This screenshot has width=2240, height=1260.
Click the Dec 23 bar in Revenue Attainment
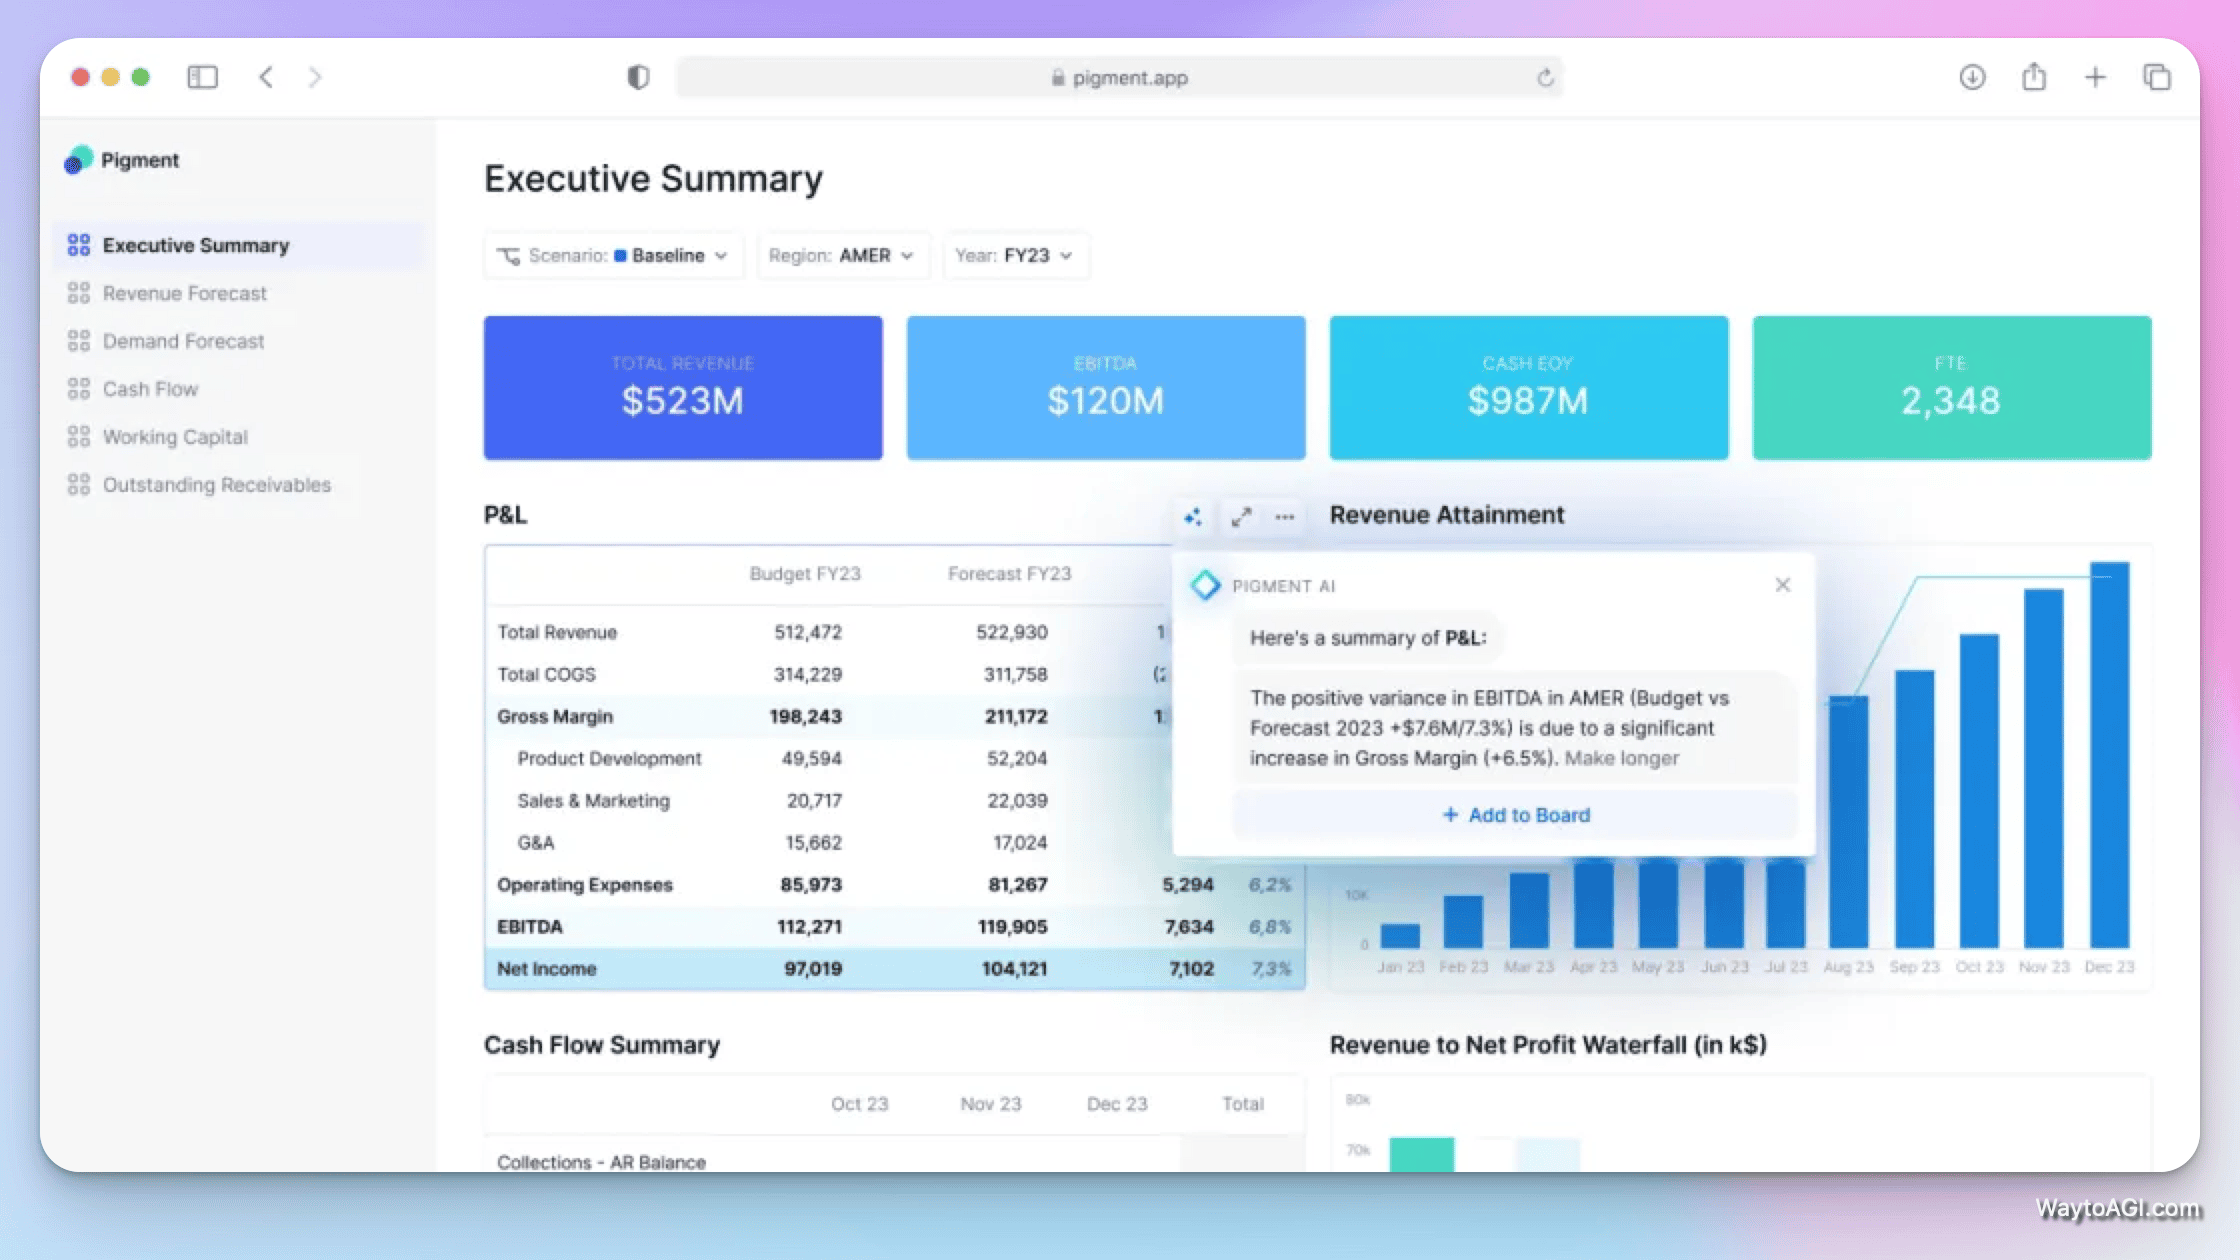pyautogui.click(x=2109, y=755)
